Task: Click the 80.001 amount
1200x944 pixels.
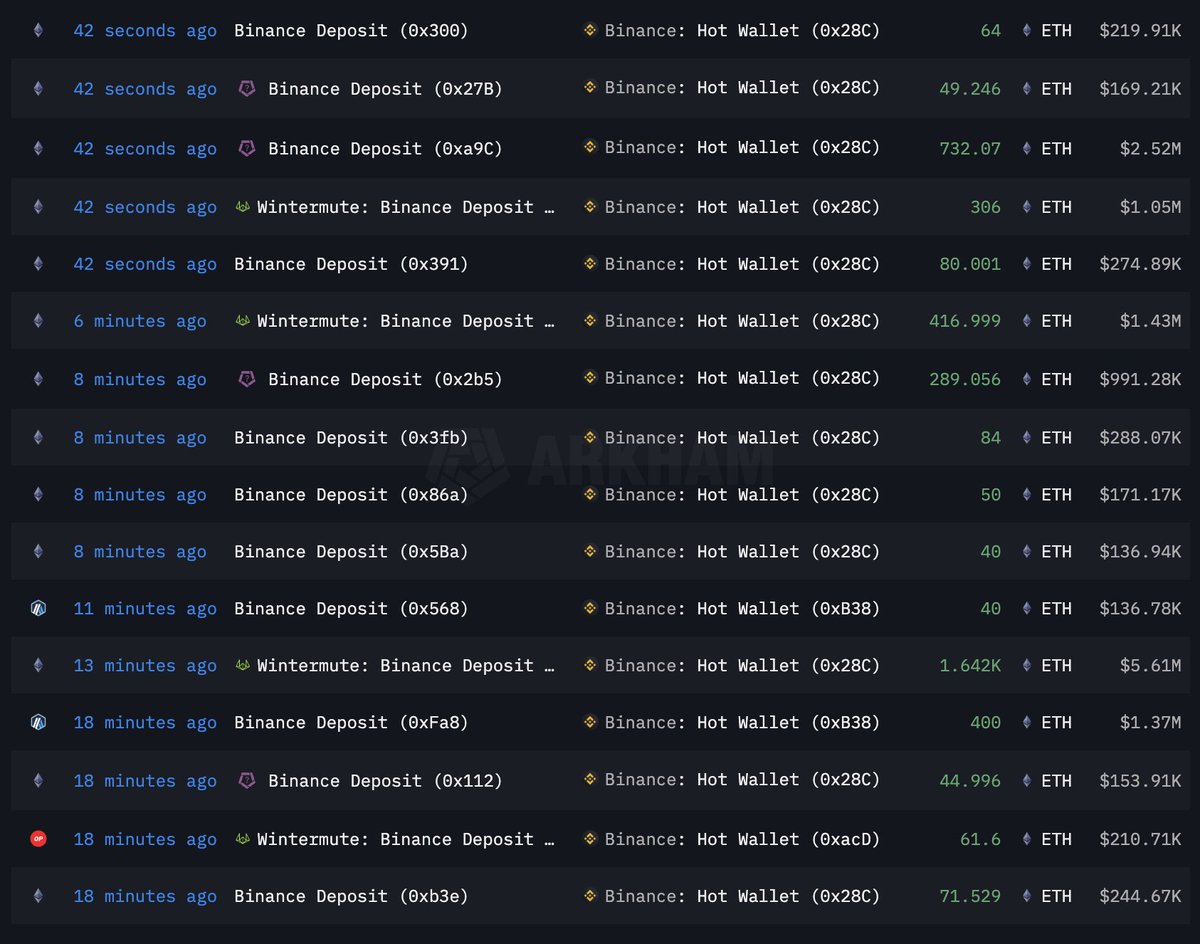Action: point(970,264)
